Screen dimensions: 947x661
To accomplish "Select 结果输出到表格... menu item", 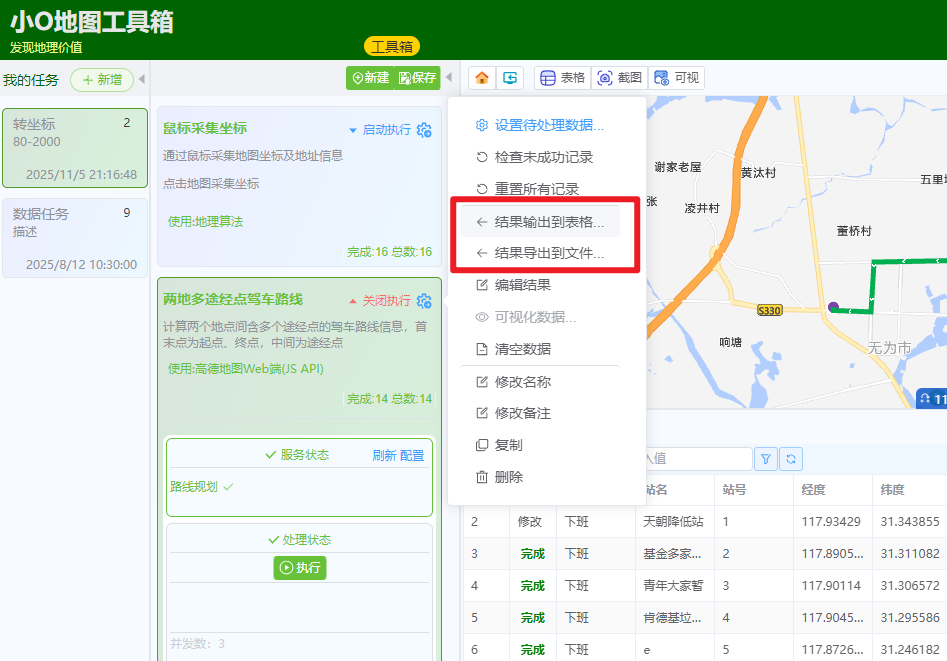I will click(x=540, y=222).
